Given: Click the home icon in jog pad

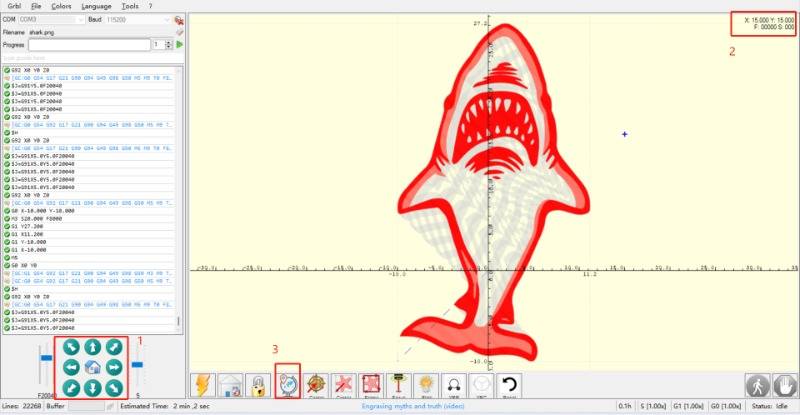Looking at the screenshot, I should 92,367.
